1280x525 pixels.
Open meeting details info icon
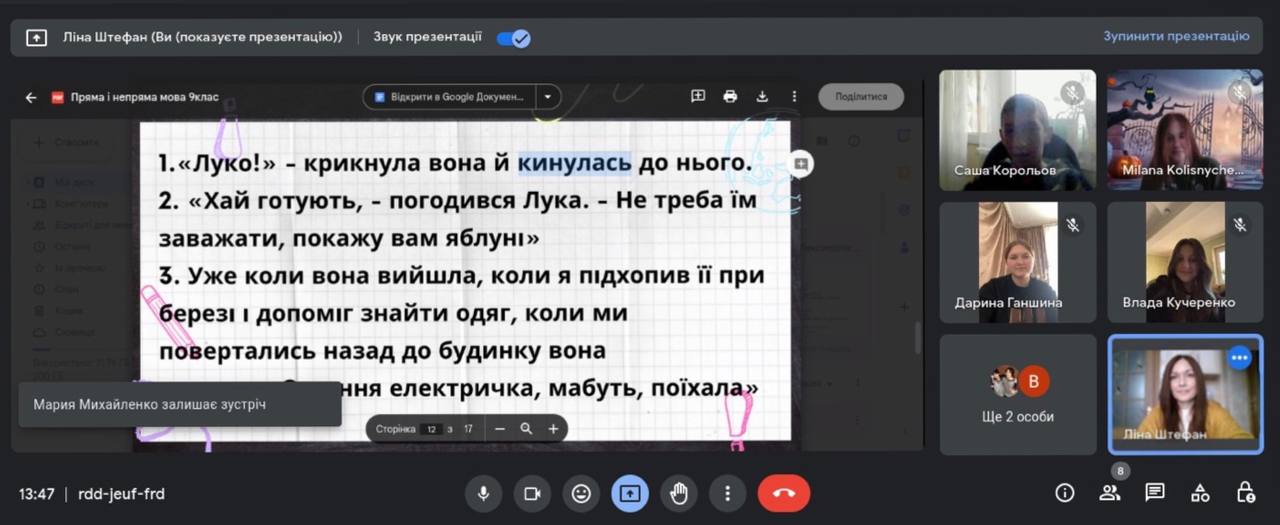(x=1065, y=492)
